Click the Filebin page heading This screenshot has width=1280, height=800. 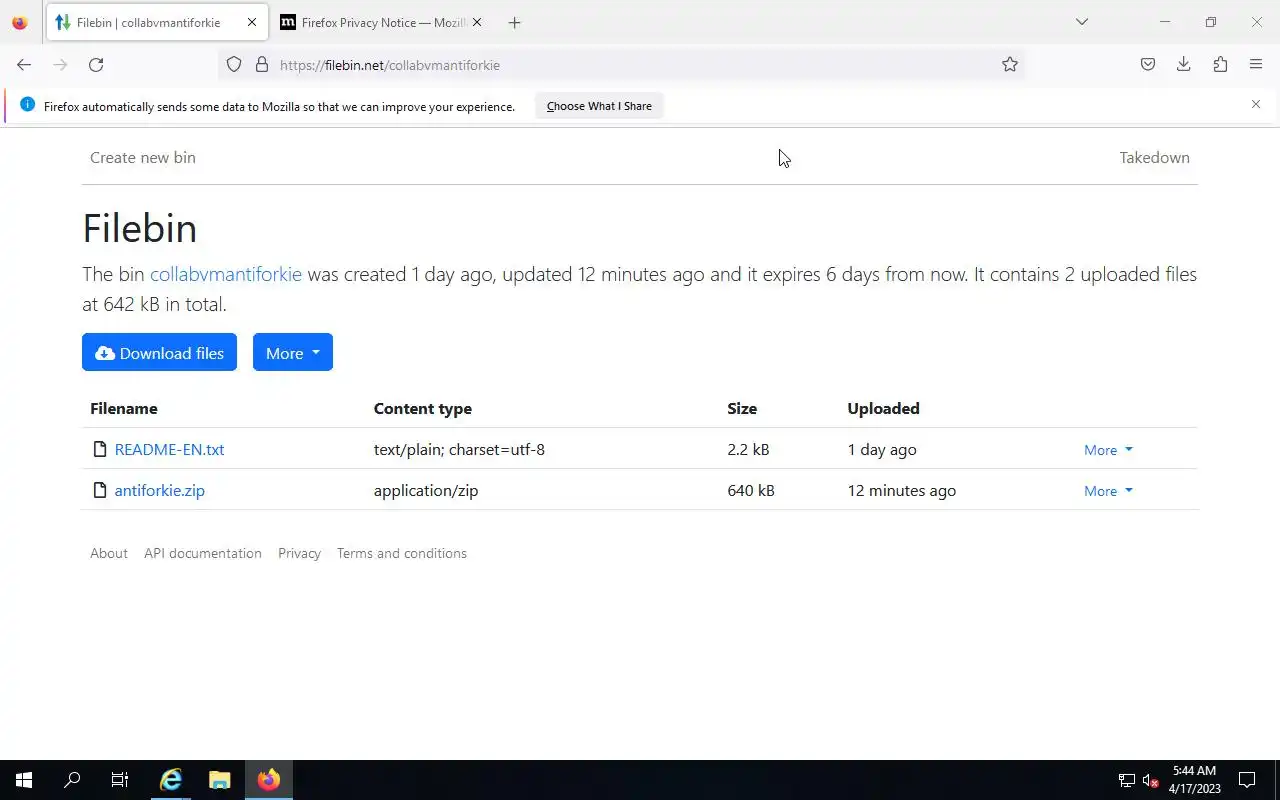[x=140, y=228]
